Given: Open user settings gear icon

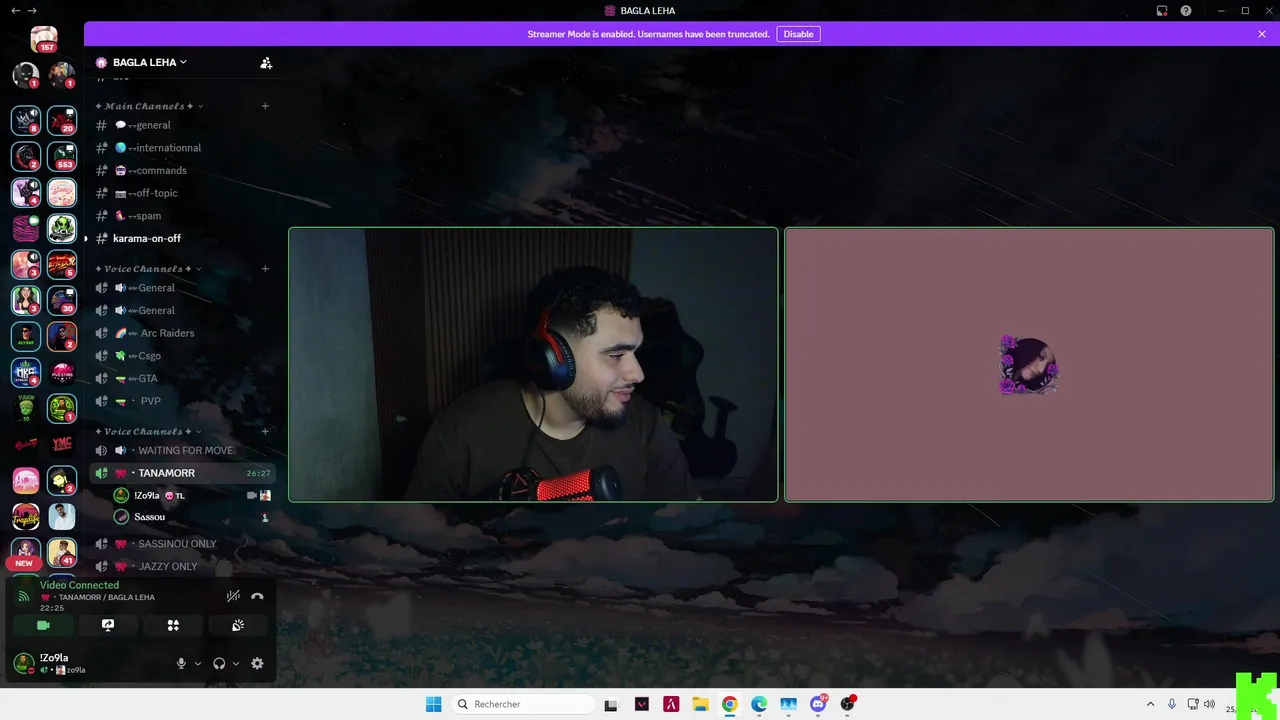Looking at the screenshot, I should pos(257,663).
